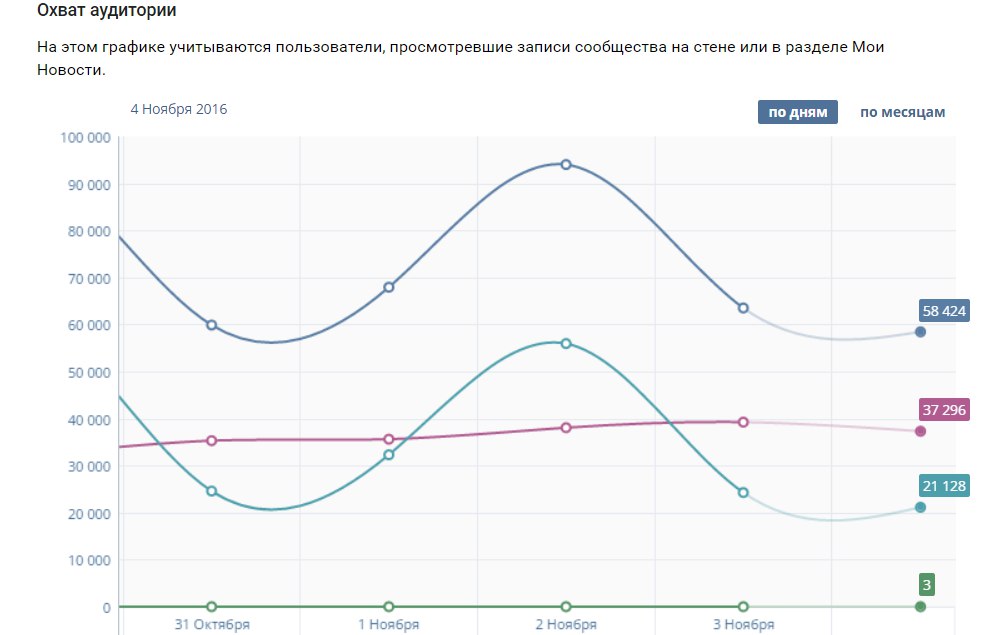Select the green line point on 1 Ноября

(x=389, y=607)
